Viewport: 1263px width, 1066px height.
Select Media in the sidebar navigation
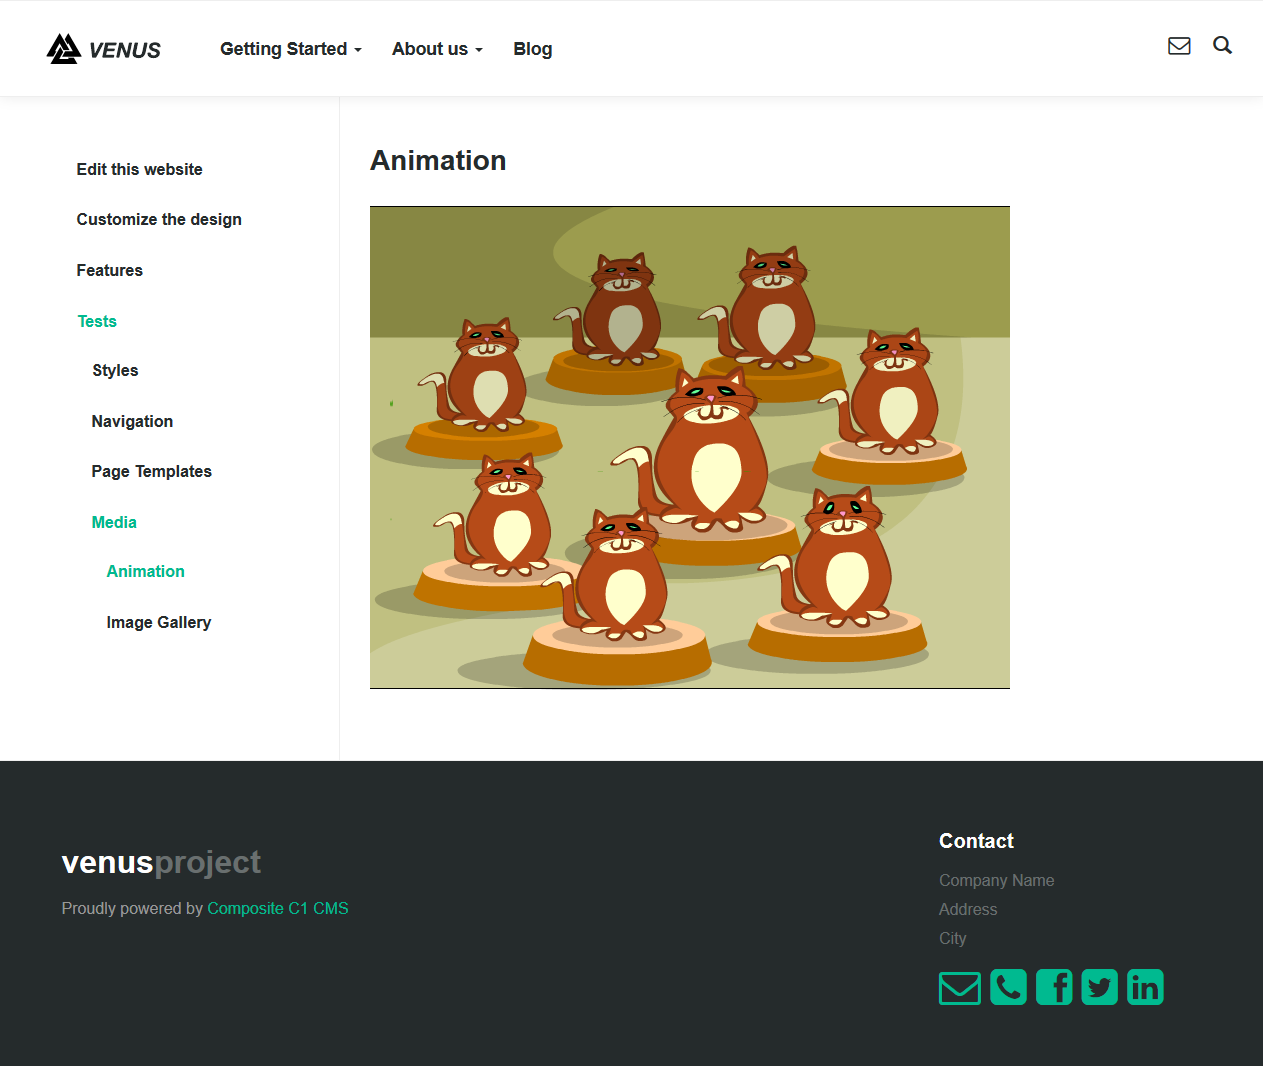pos(114,522)
